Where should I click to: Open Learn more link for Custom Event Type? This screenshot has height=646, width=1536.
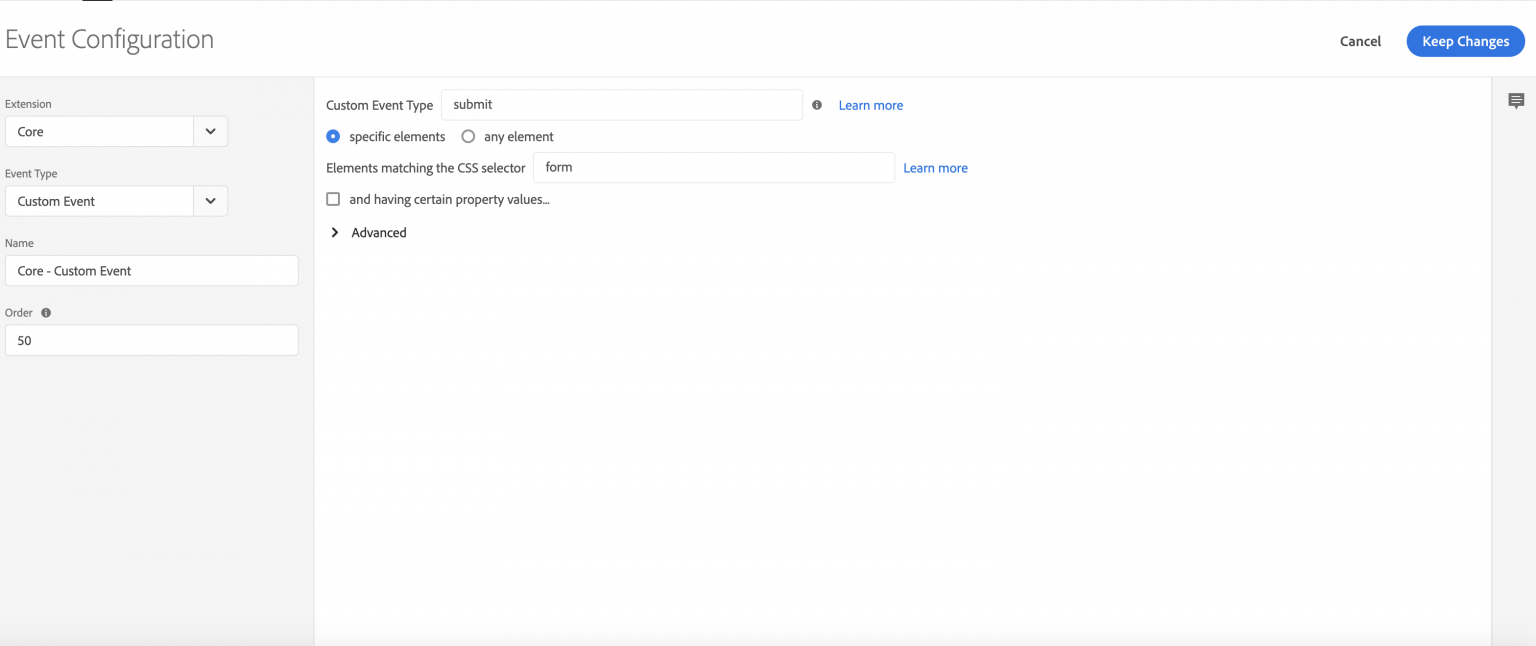[870, 105]
